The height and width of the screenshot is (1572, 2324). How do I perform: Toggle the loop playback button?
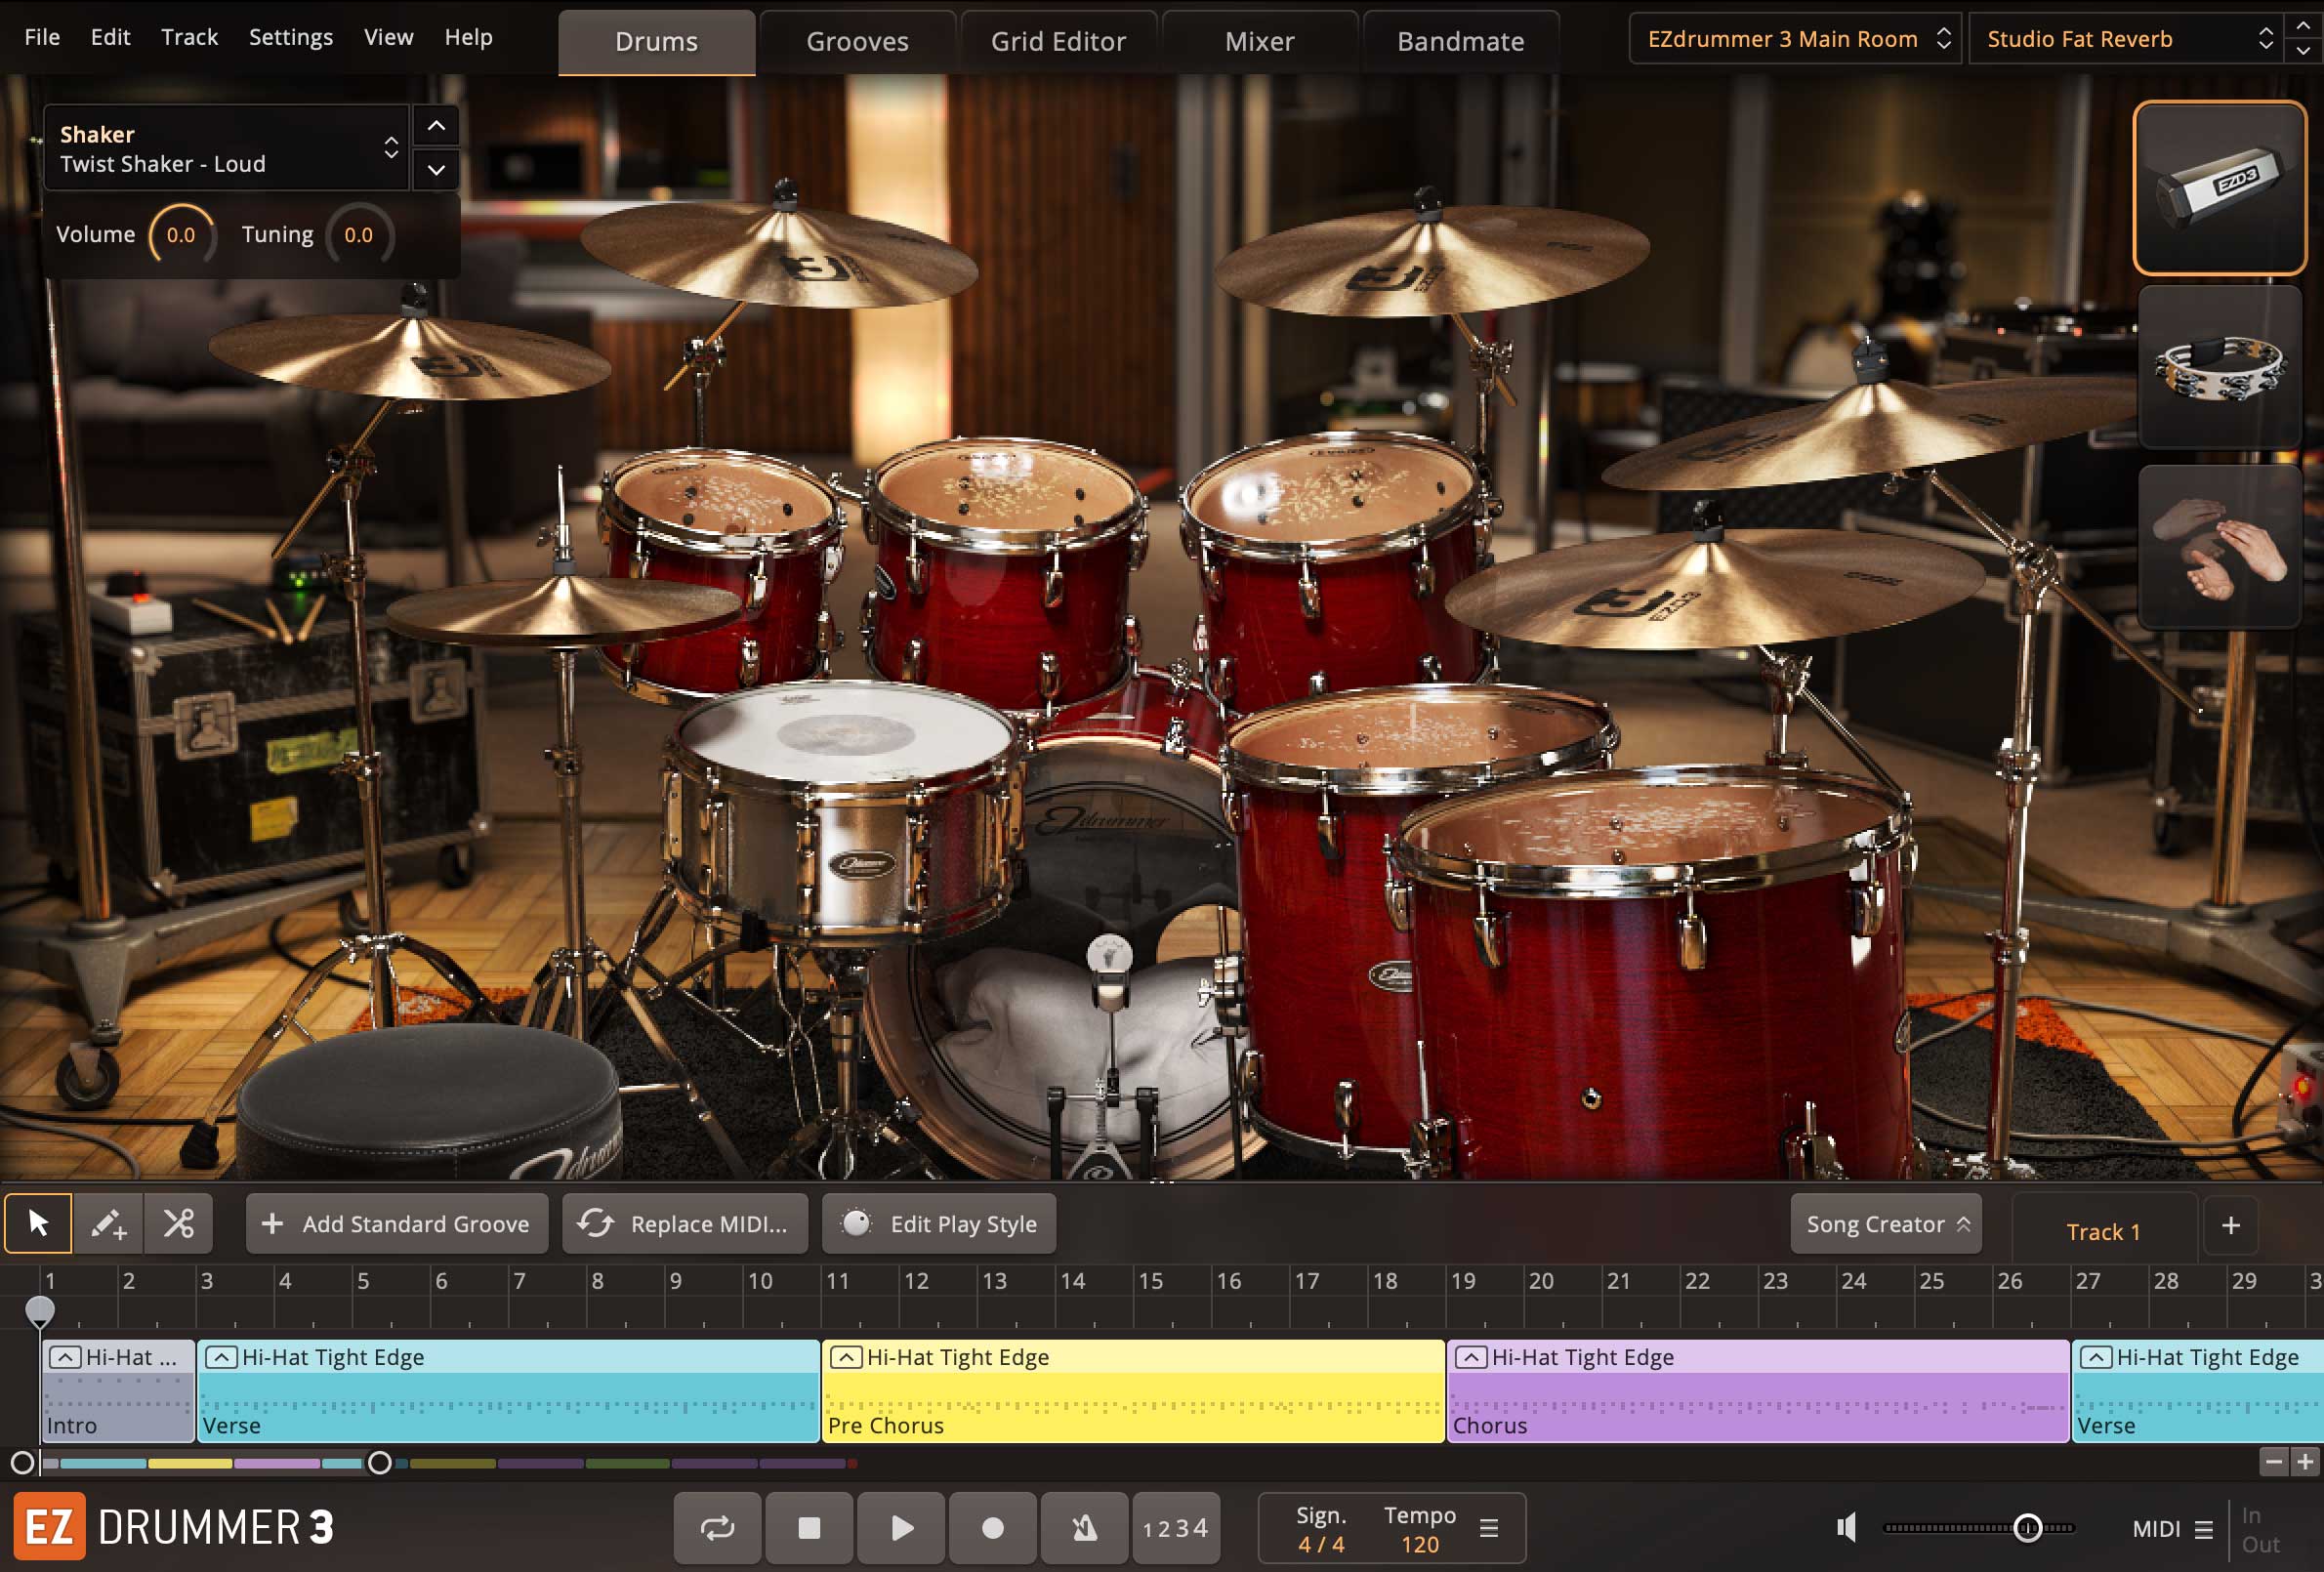tap(717, 1528)
